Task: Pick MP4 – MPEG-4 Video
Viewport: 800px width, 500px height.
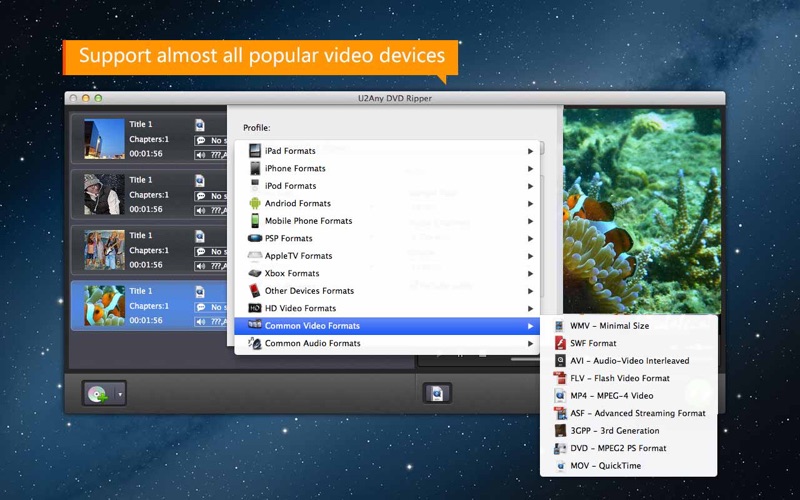Action: tap(629, 395)
